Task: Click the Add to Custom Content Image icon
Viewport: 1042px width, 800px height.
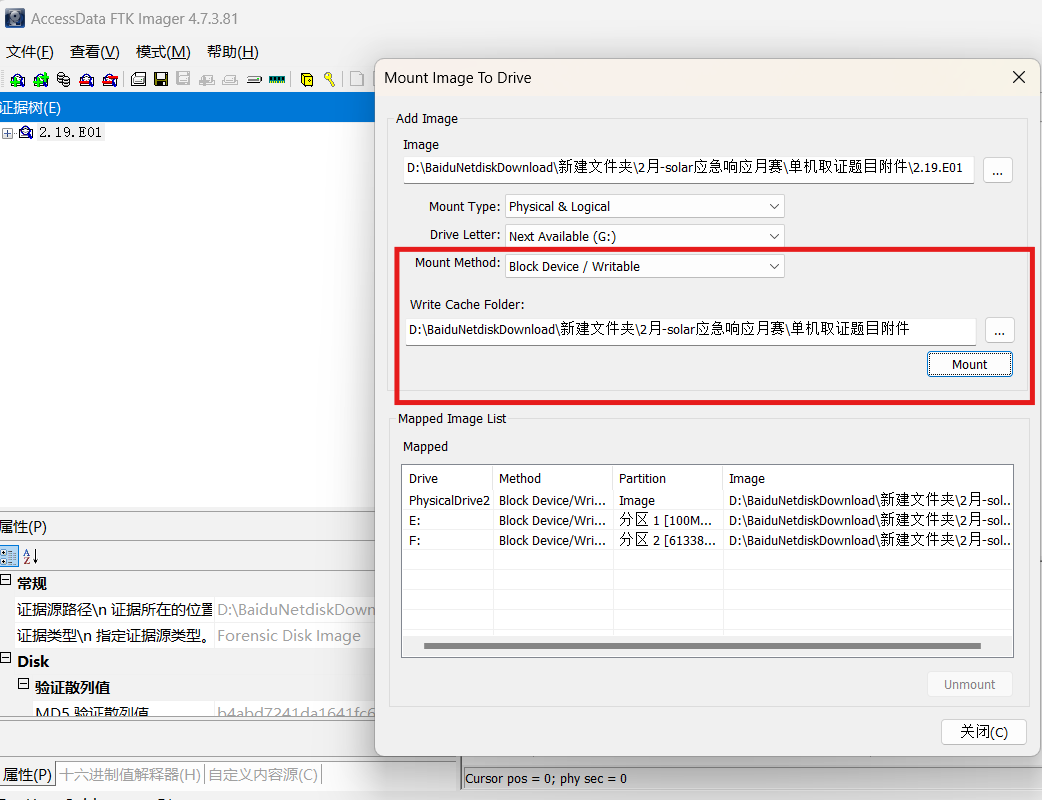Action: coord(207,80)
